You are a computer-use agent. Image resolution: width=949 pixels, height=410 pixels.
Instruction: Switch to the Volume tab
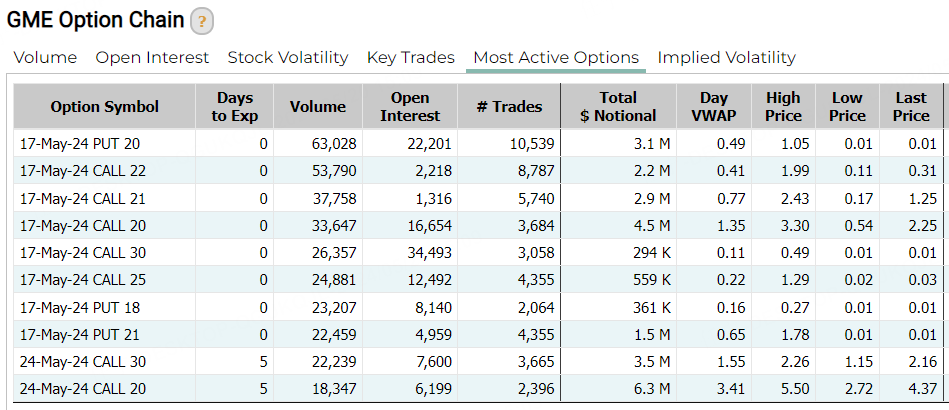coord(45,58)
